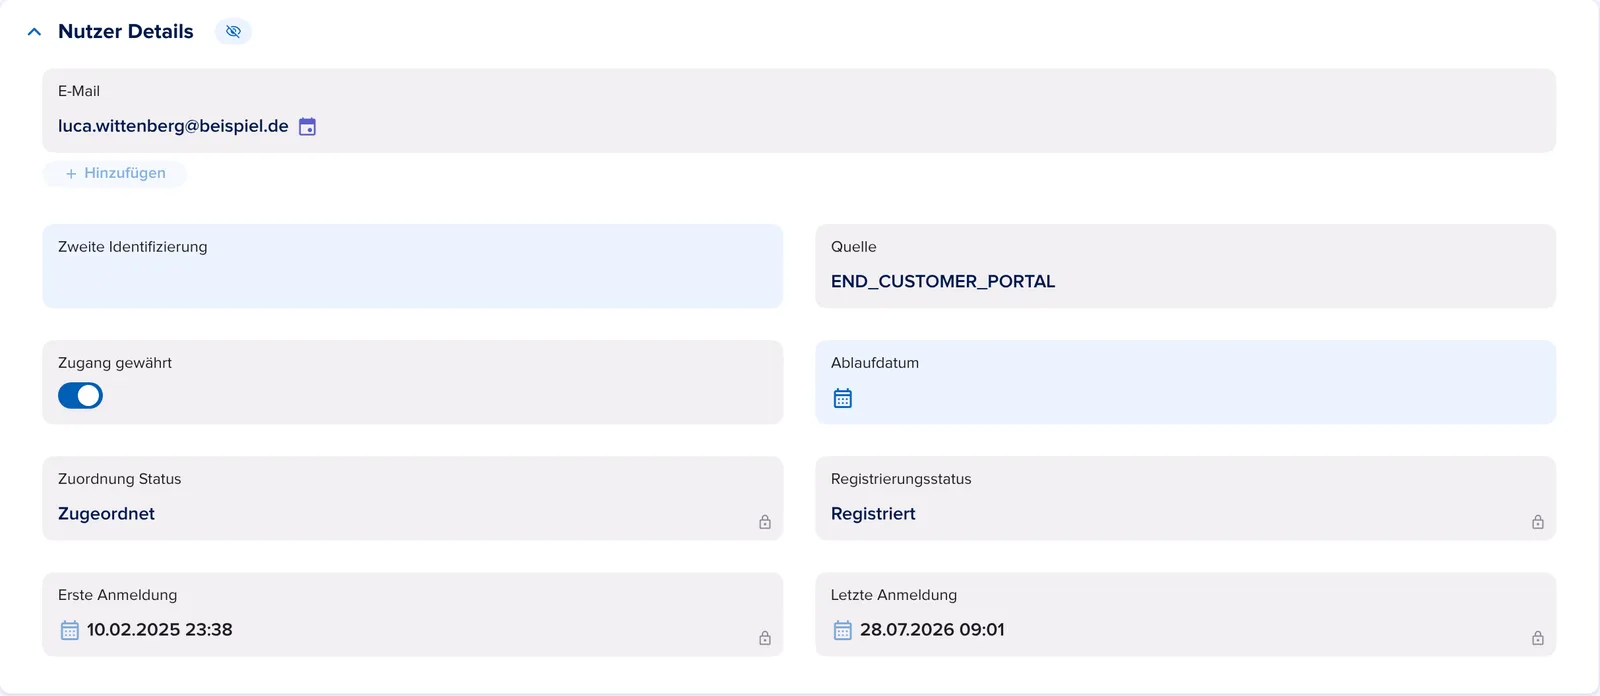This screenshot has width=1600, height=696.
Task: Click the Quelle value END_CUSTOMER_PORTAL
Action: 943,282
